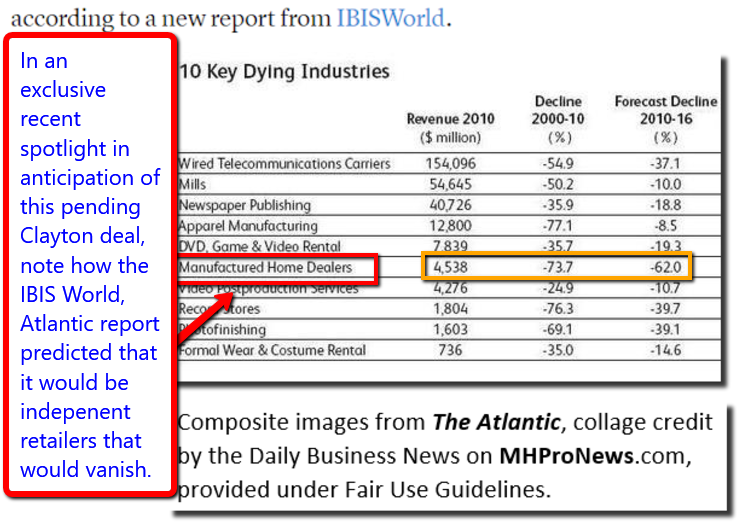Click the -73.7 decline value
The width and height of the screenshot is (746, 532).
coord(558,267)
